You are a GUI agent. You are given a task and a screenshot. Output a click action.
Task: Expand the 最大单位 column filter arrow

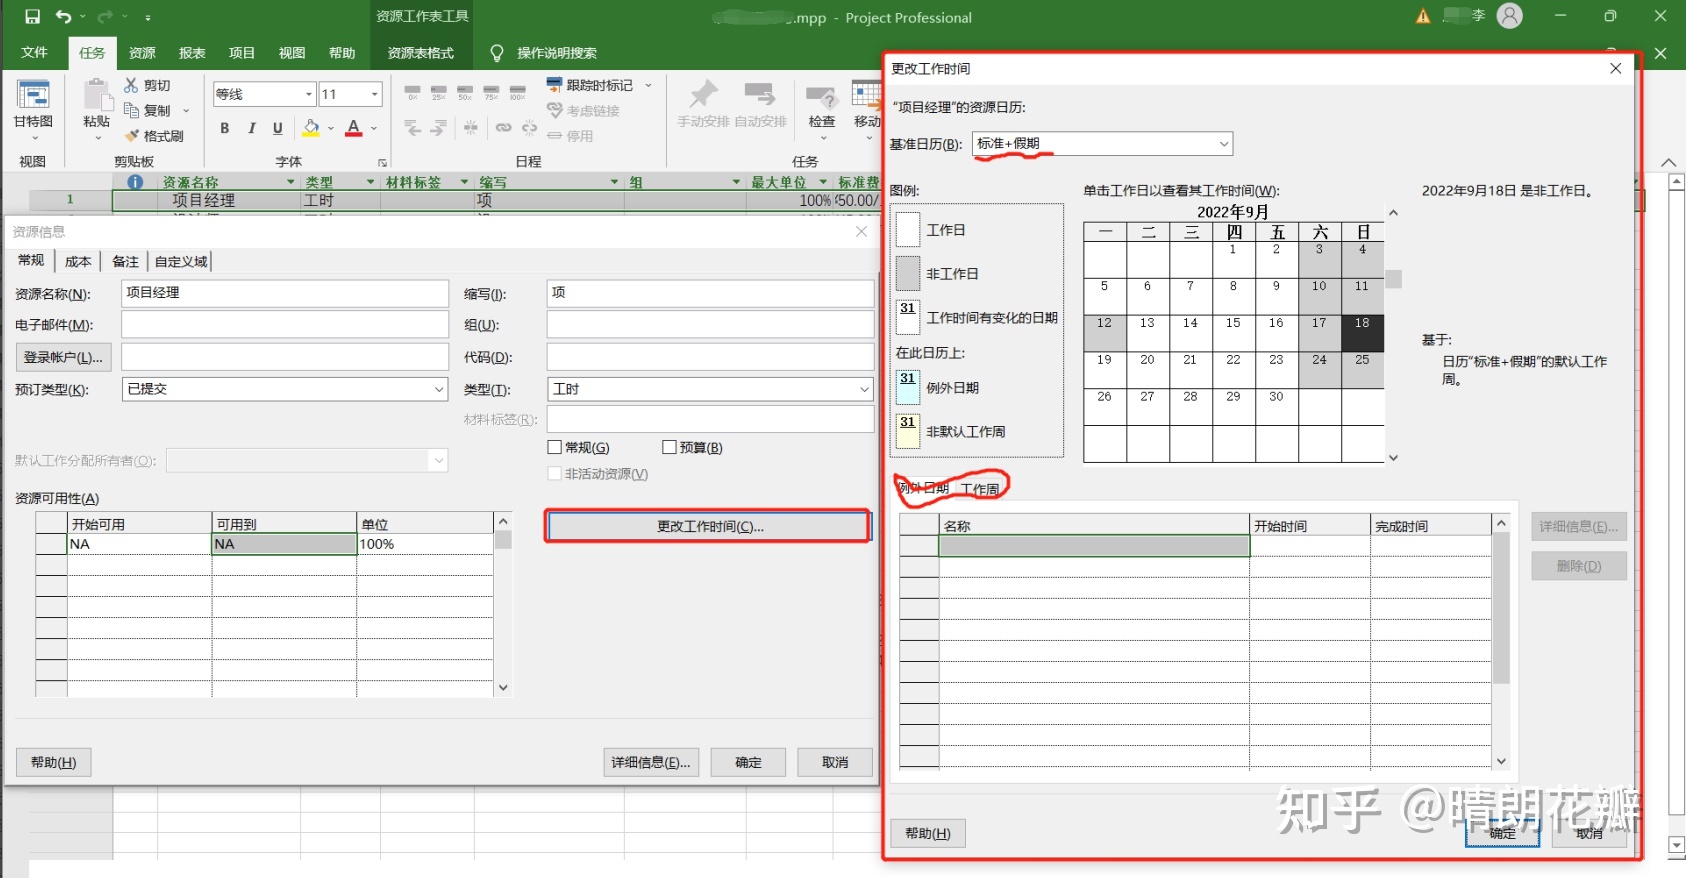(x=823, y=182)
